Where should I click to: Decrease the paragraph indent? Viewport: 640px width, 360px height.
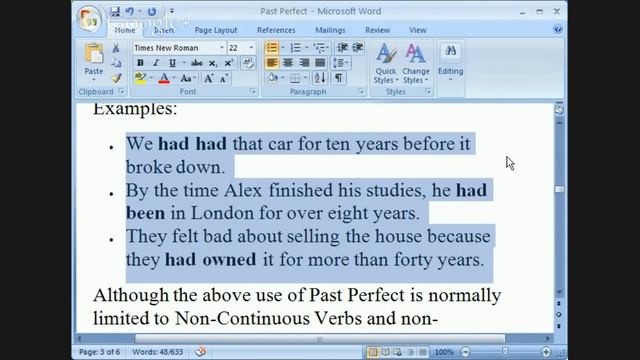click(342, 48)
